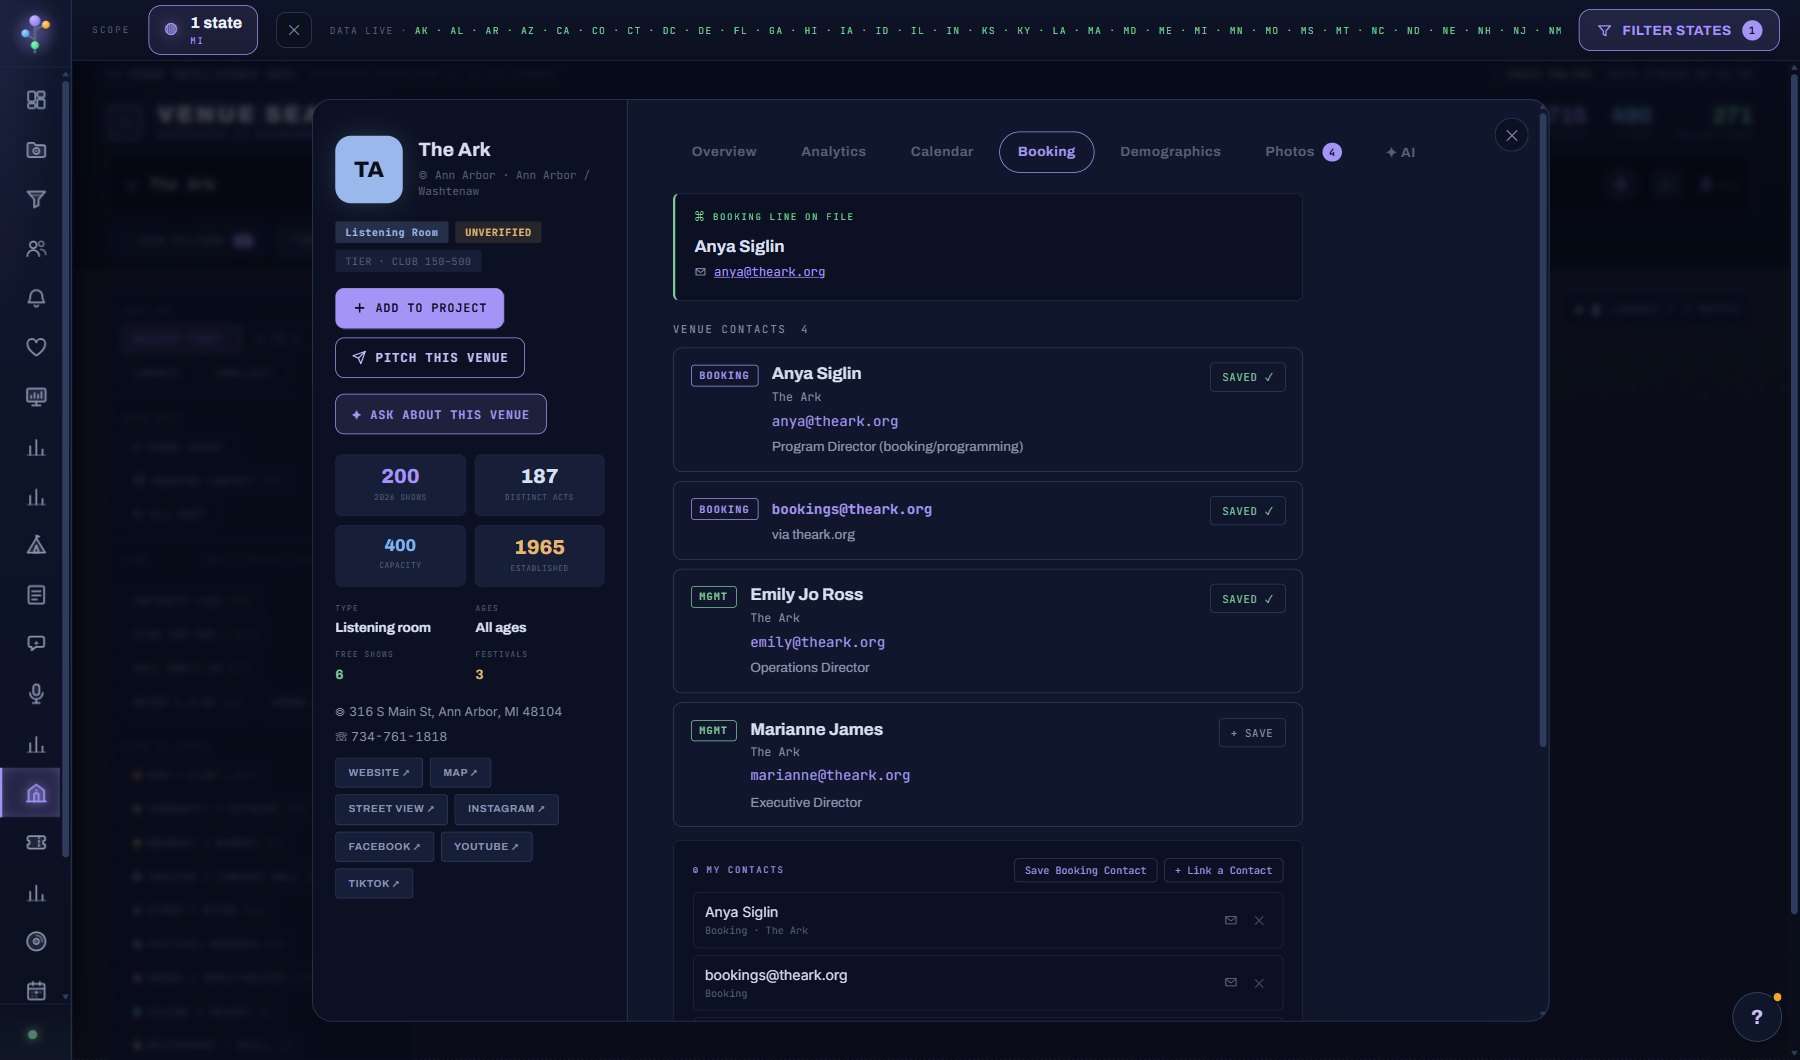Open the calendar icon in left sidebar
This screenshot has width=1800, height=1060.
36,991
